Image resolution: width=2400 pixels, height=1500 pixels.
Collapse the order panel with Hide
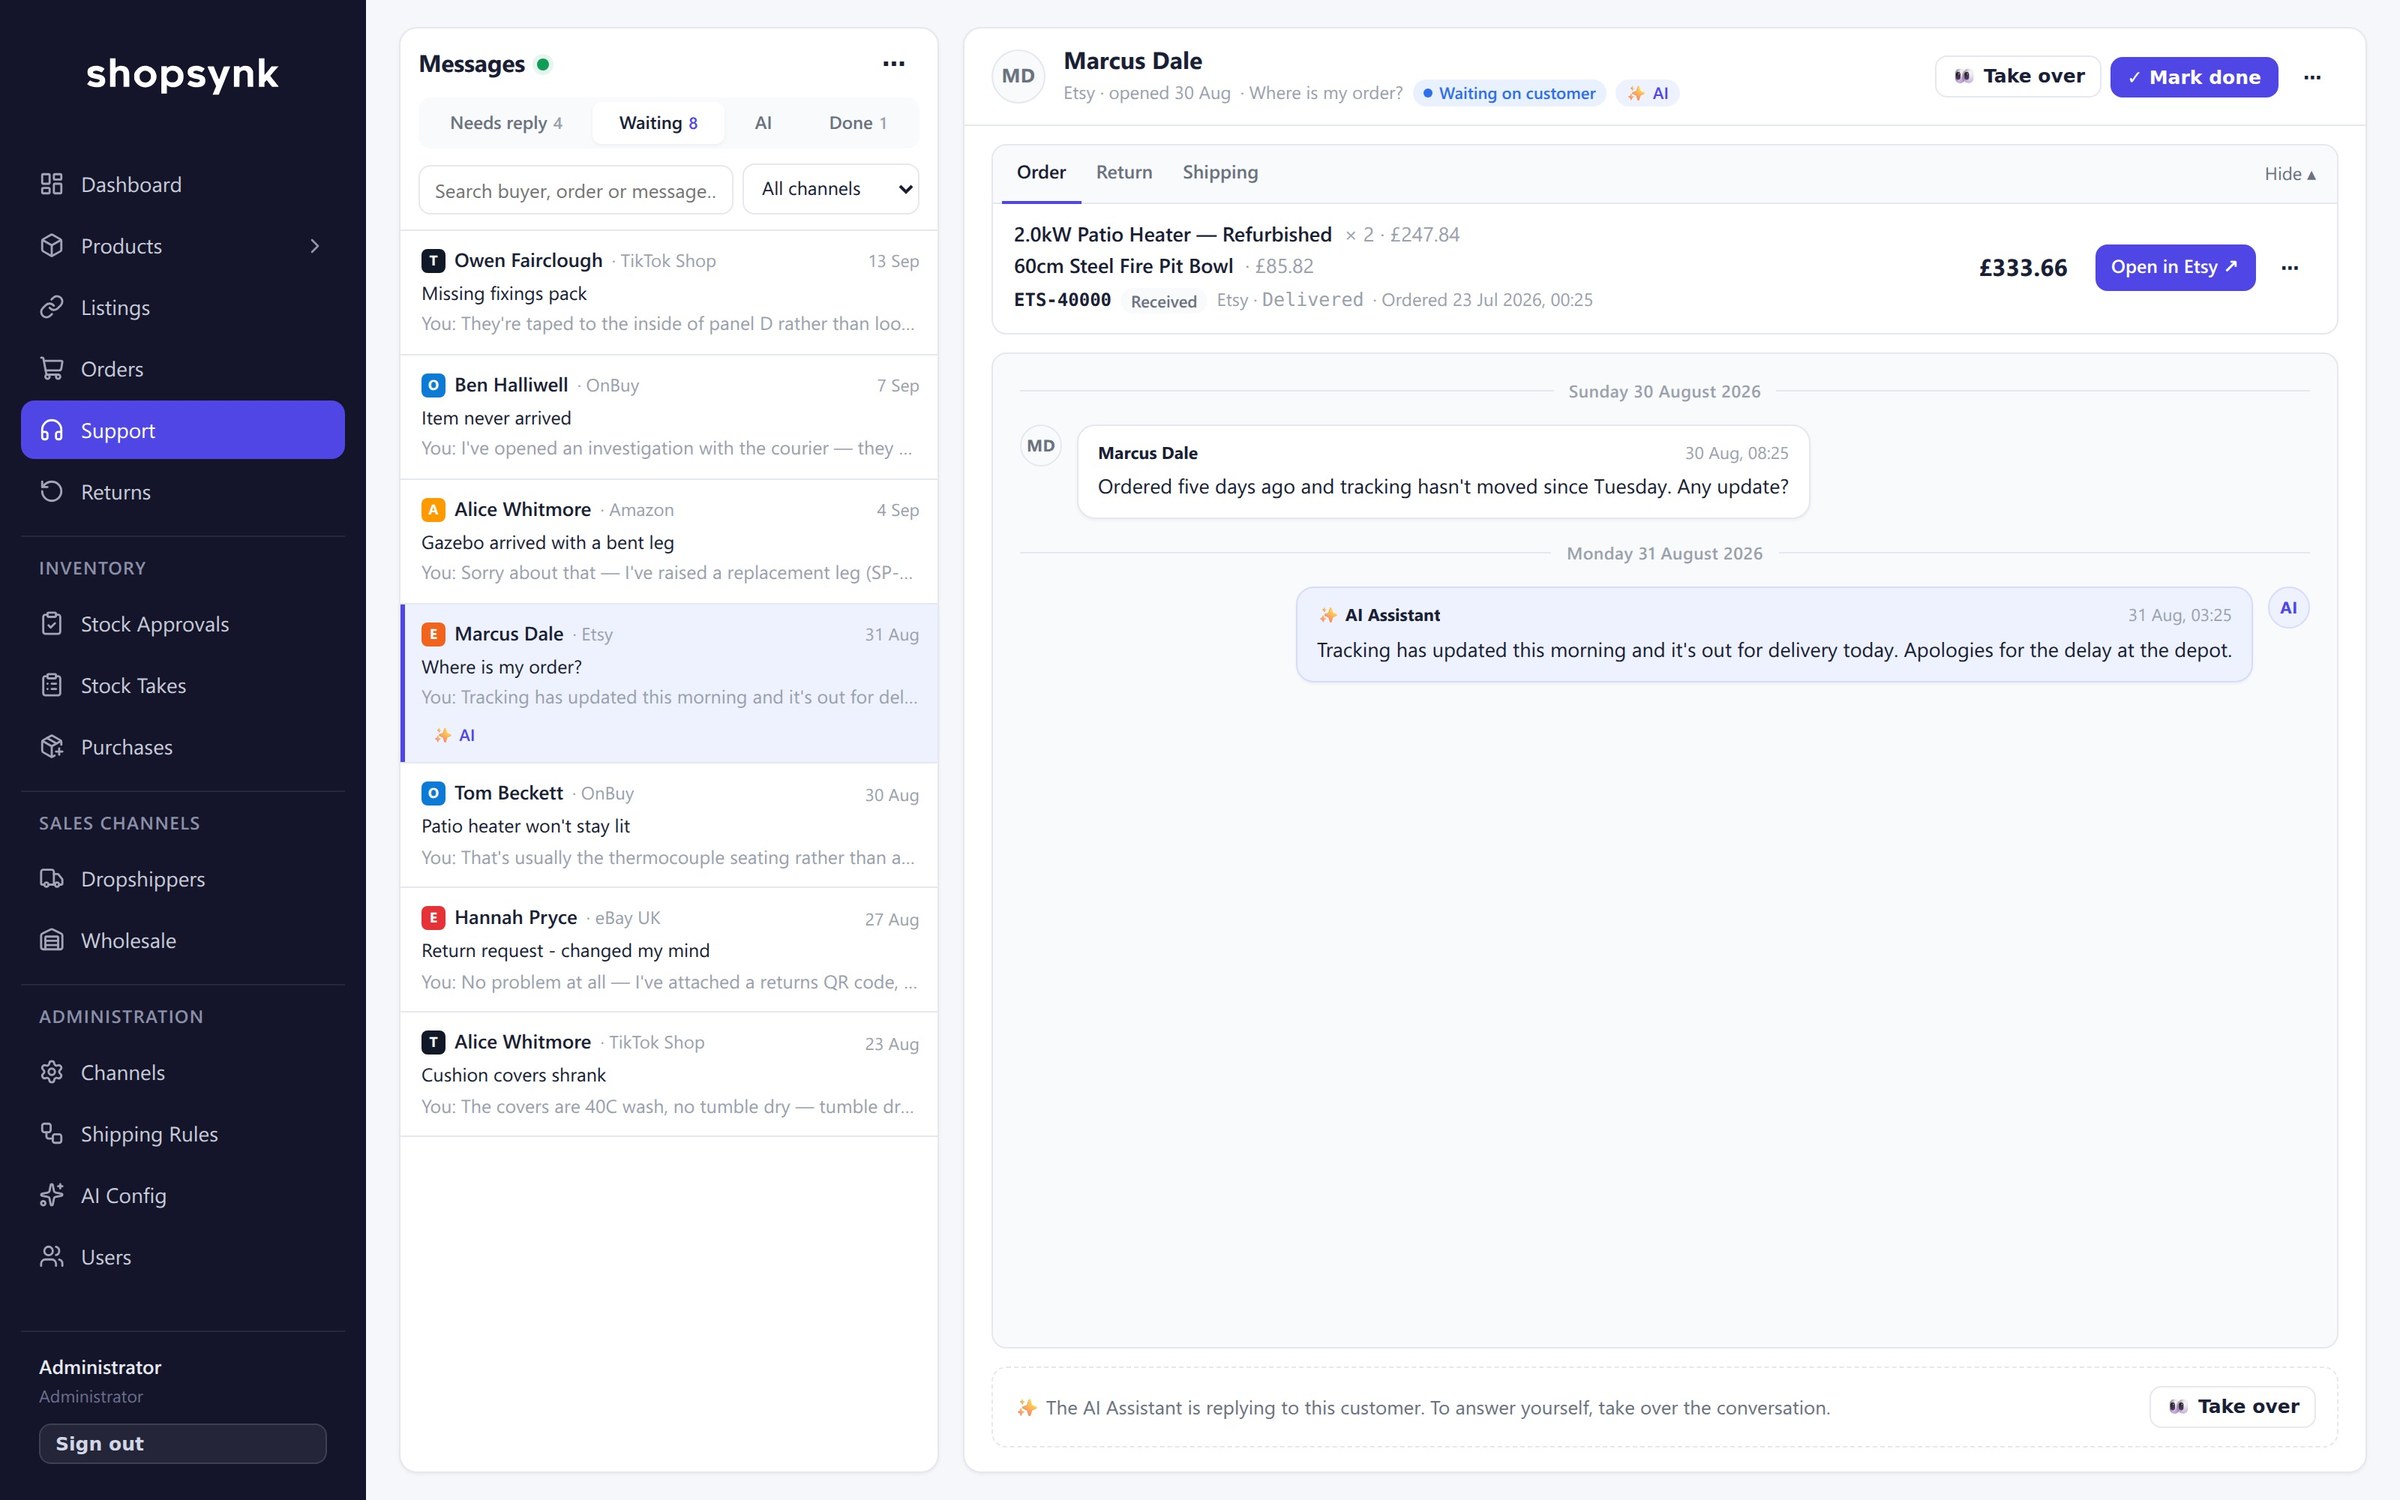pyautogui.click(x=2289, y=174)
